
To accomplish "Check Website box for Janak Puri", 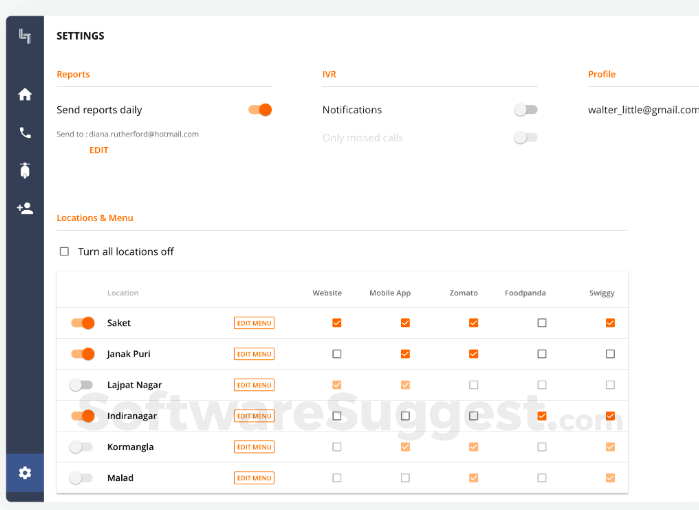I will pyautogui.click(x=337, y=354).
